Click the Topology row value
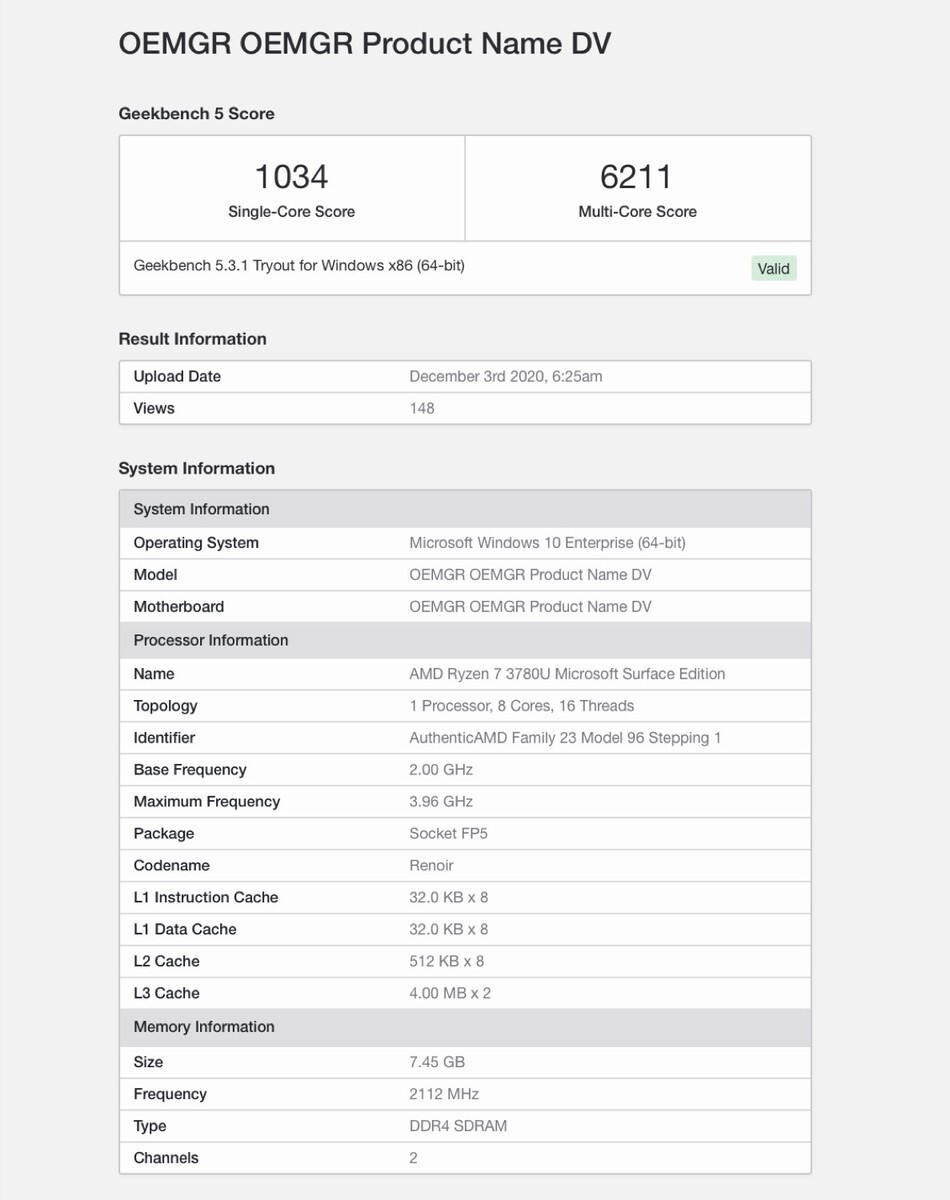This screenshot has width=950, height=1200. tap(521, 706)
